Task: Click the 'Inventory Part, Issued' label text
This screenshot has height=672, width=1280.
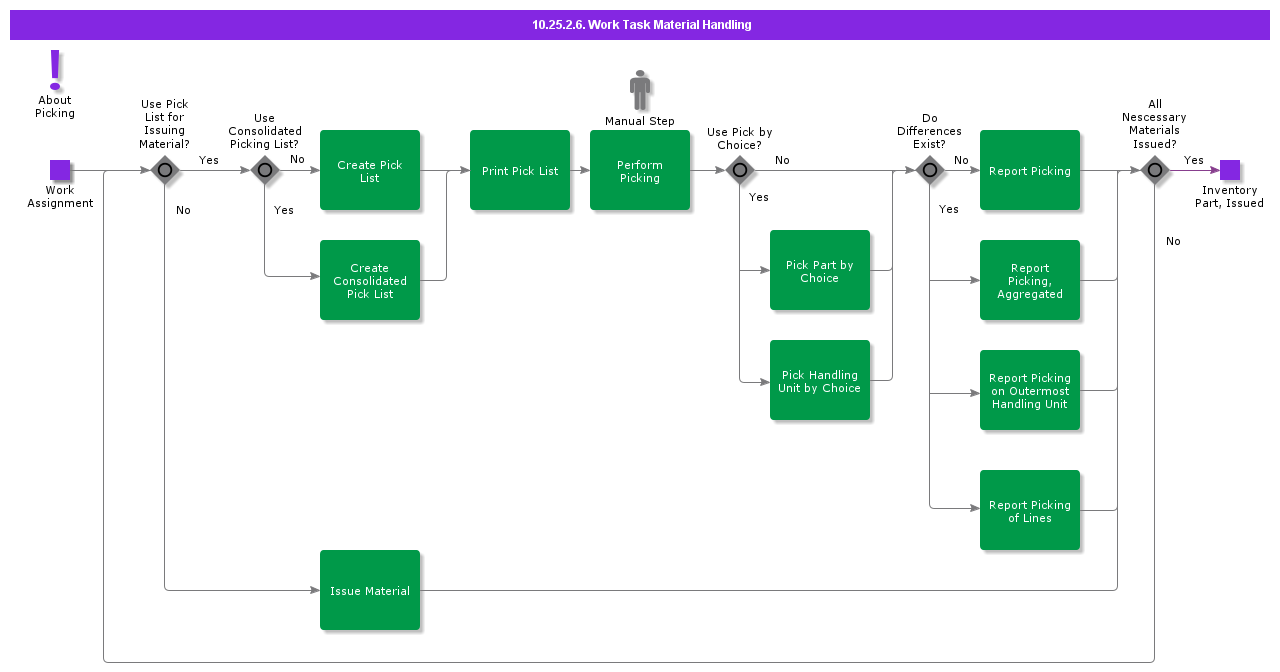Action: [1230, 196]
